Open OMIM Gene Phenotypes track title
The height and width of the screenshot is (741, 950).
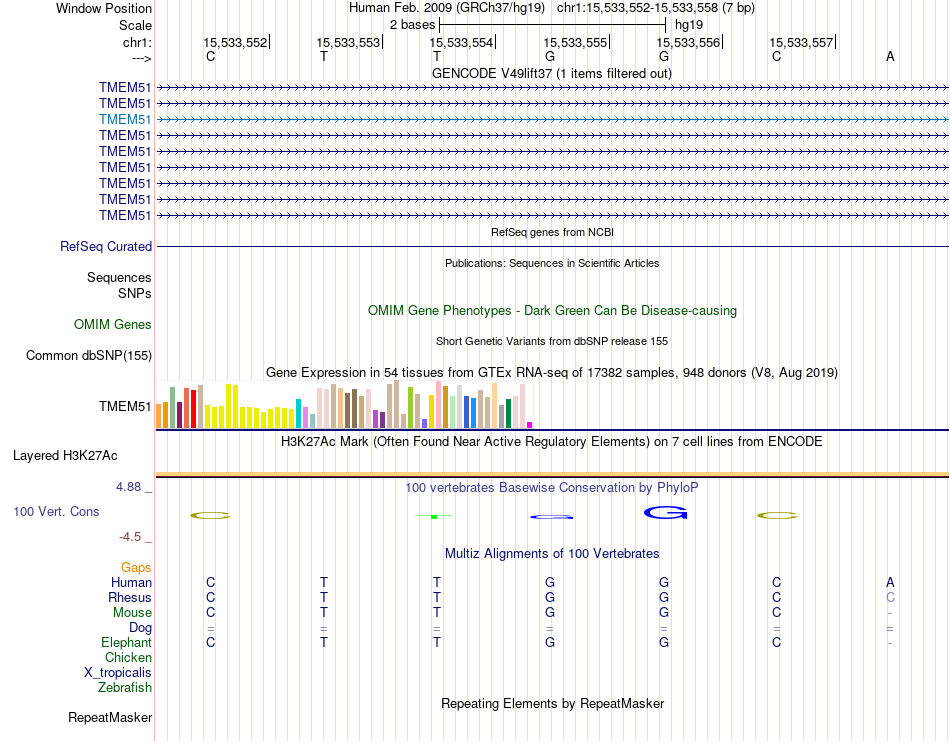[552, 310]
